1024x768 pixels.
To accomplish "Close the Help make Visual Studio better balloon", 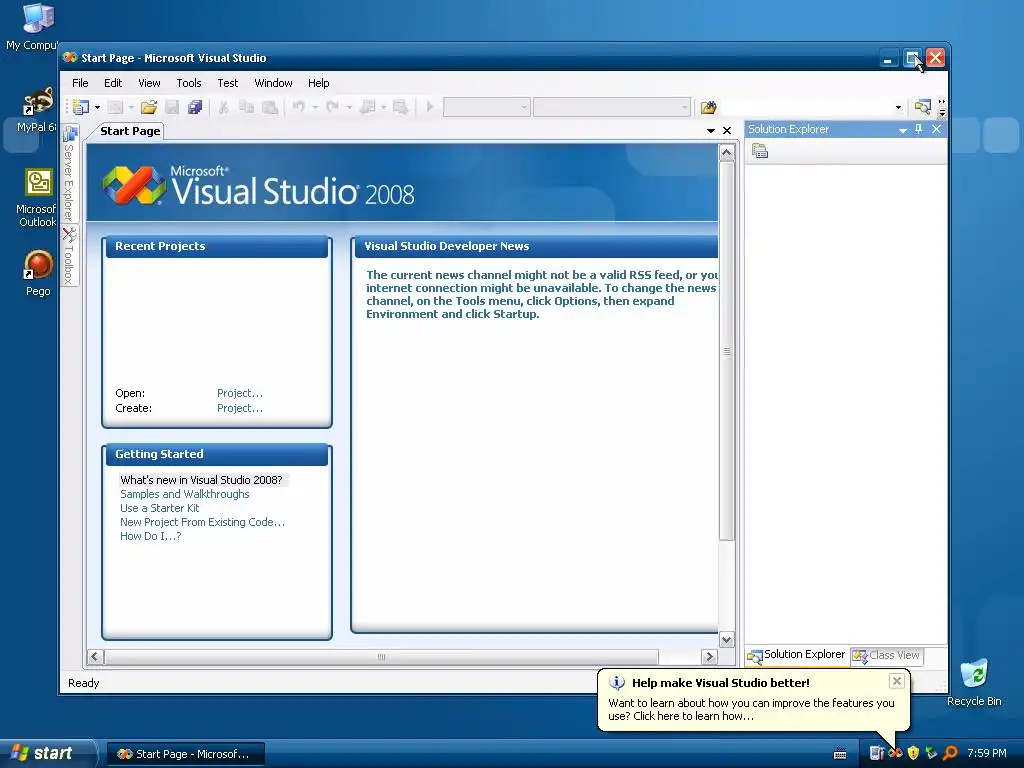I will [897, 681].
